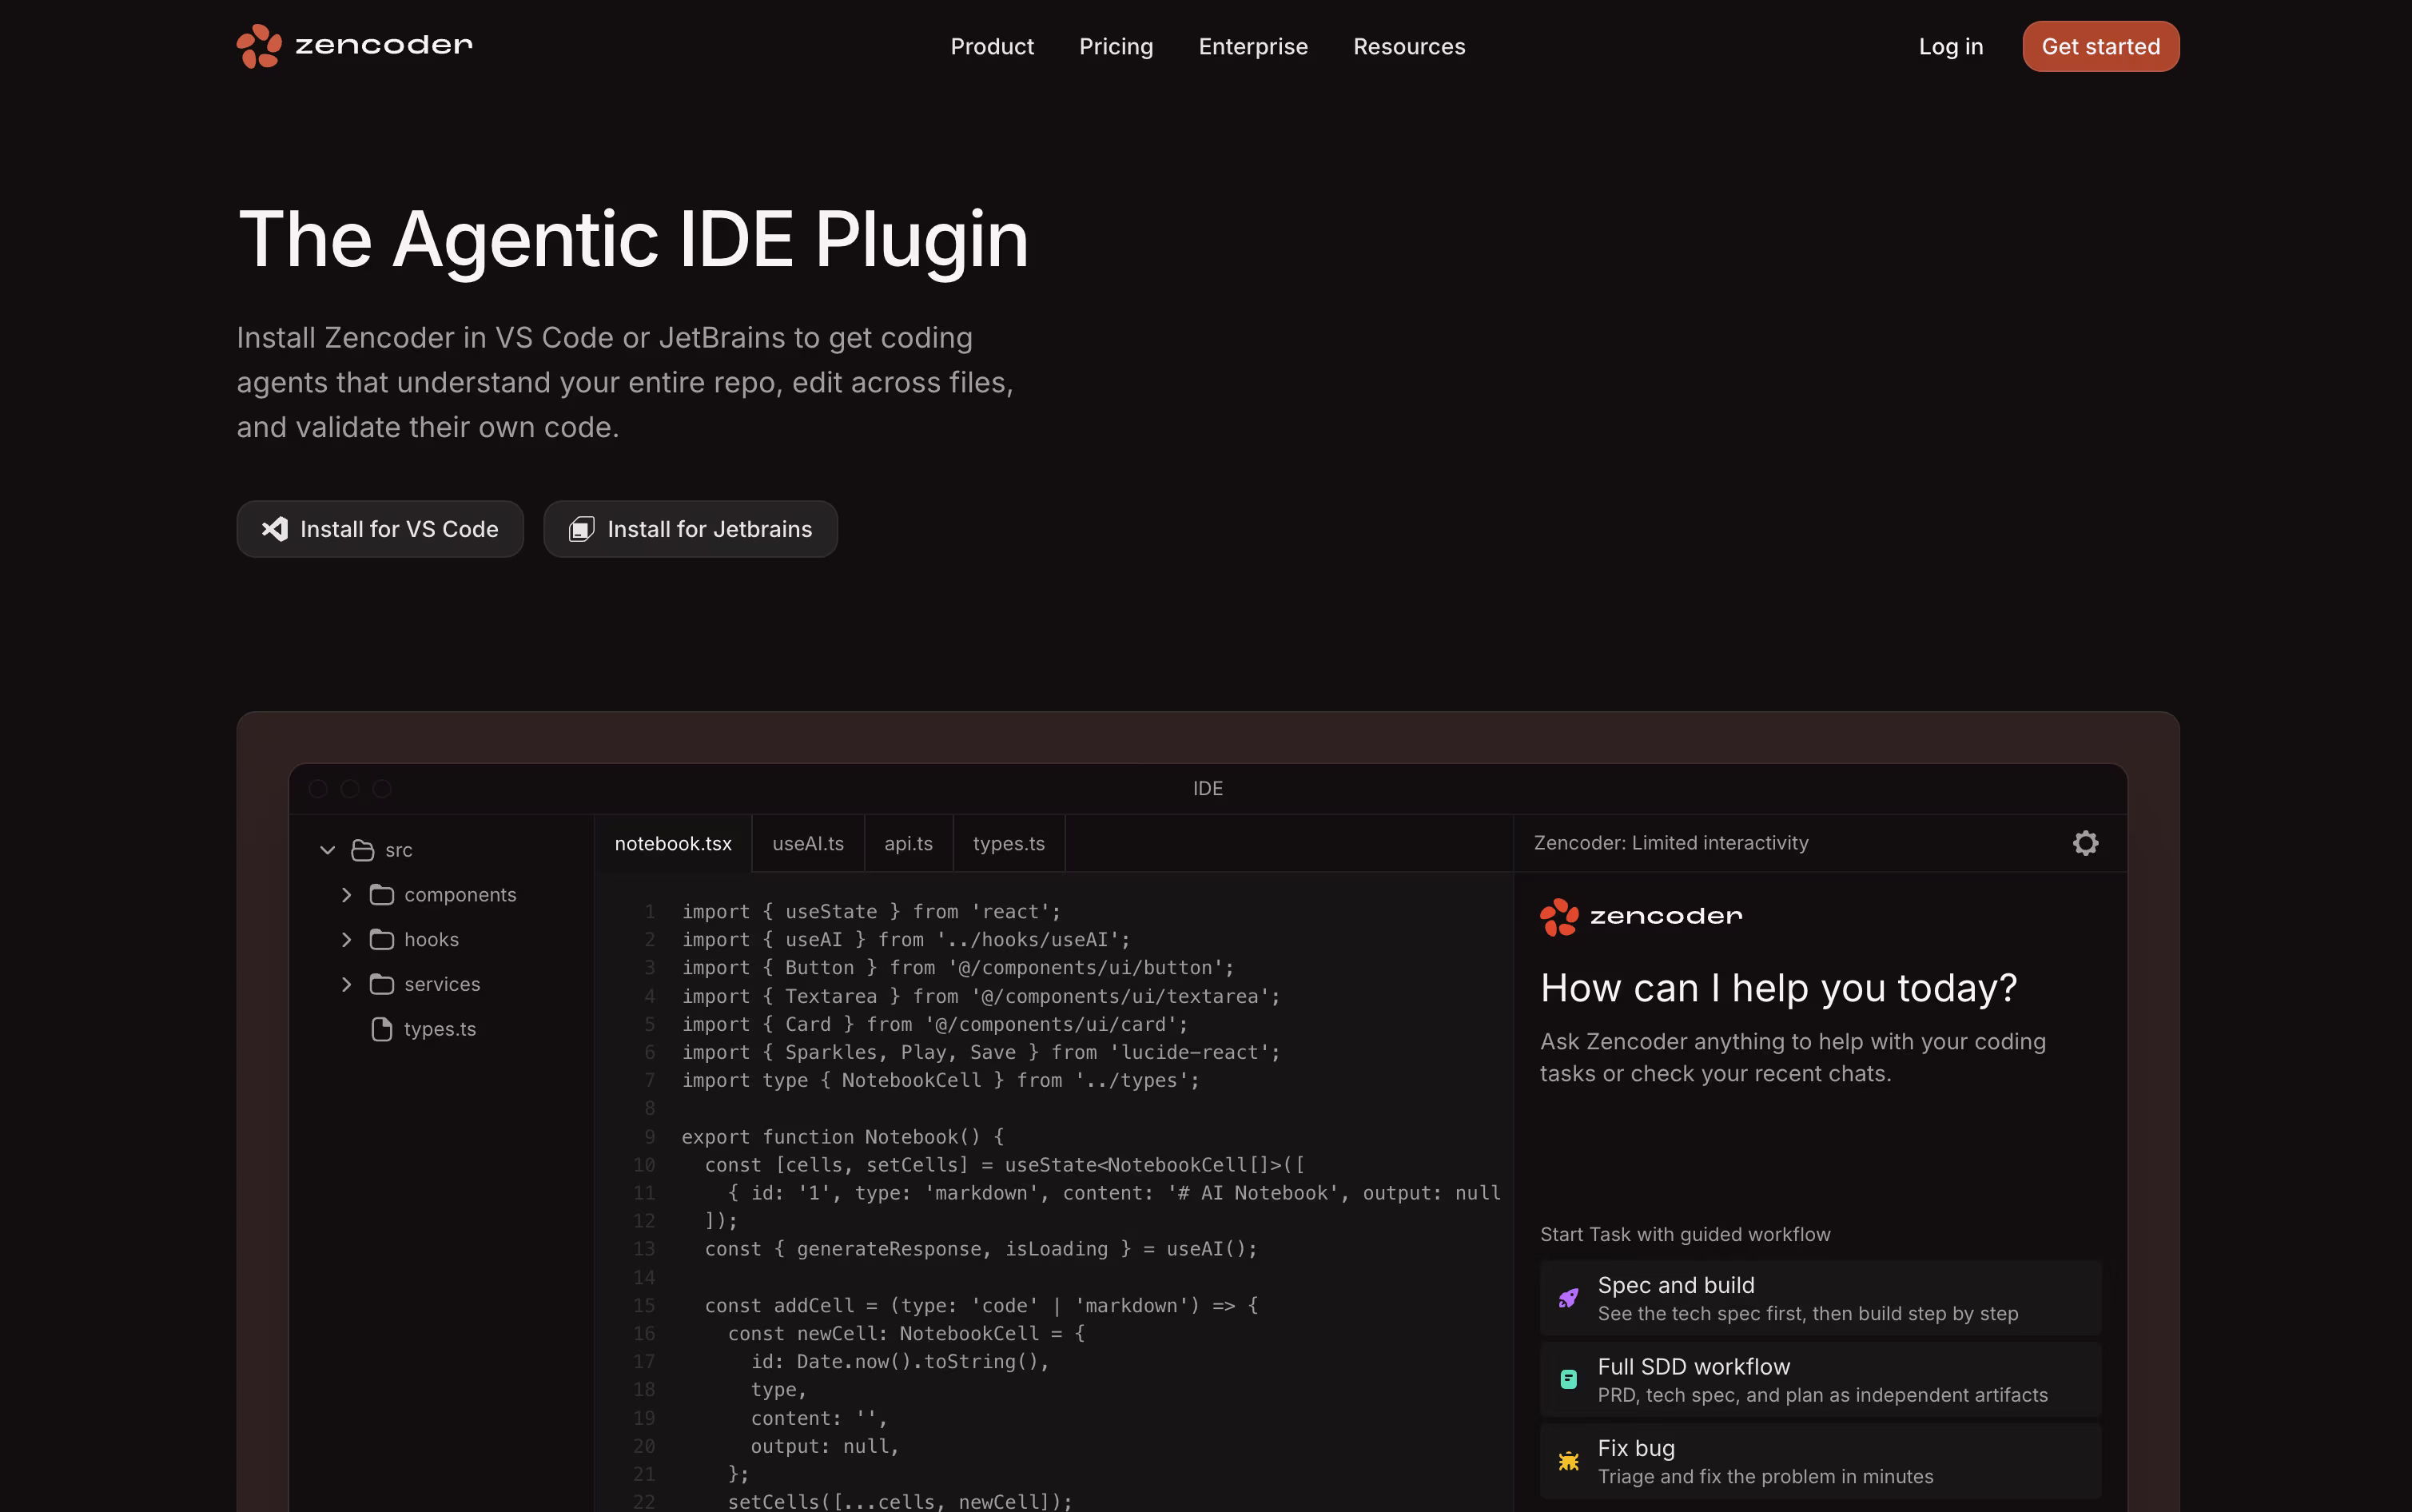
Task: Click the first IDE window control dot
Action: pos(318,788)
